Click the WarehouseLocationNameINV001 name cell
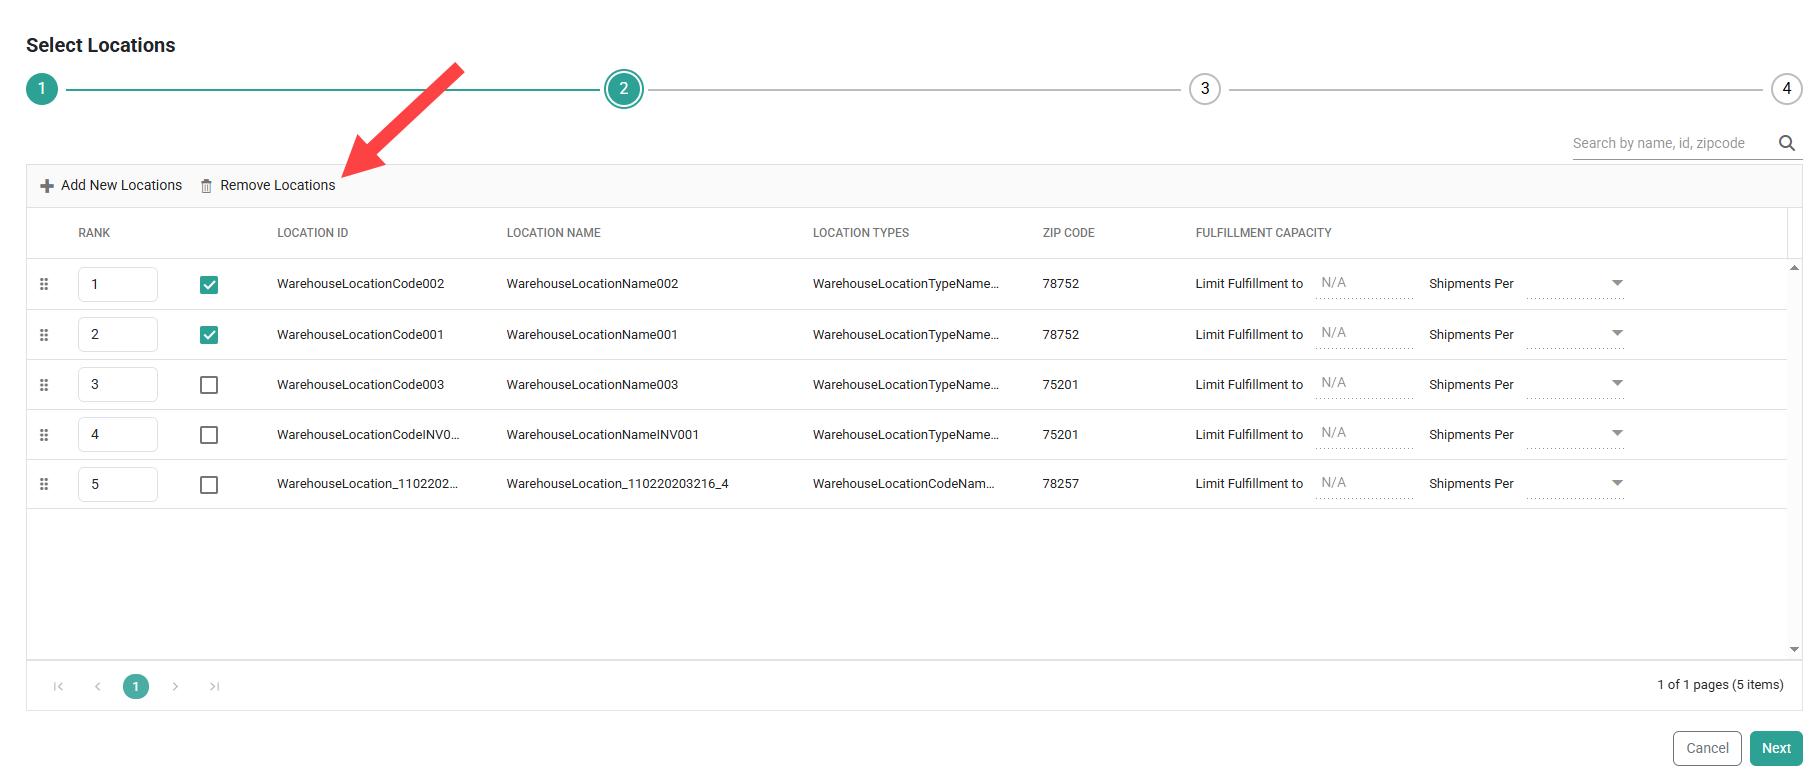Viewport: 1815px width, 776px height. click(603, 435)
